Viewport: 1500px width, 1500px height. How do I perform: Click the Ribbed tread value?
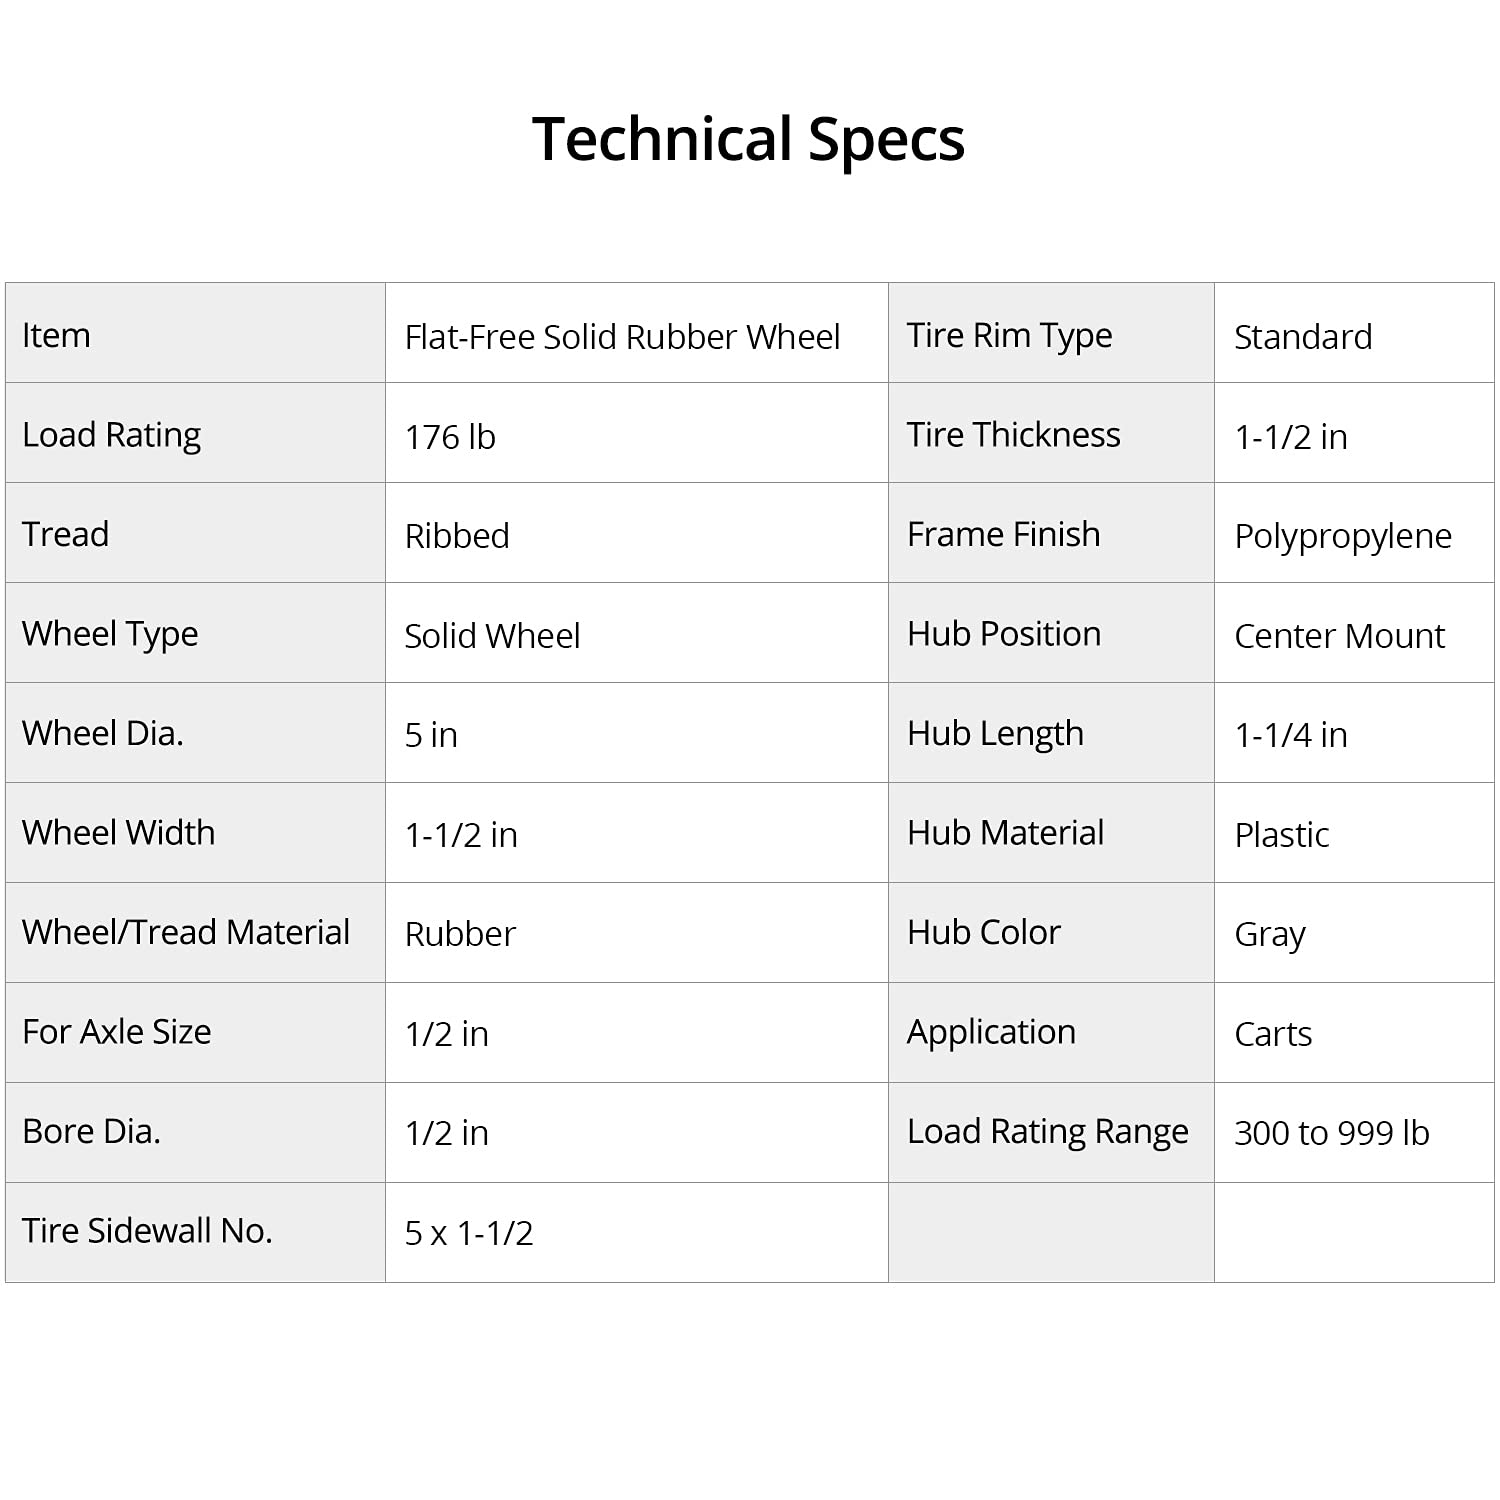coord(457,536)
